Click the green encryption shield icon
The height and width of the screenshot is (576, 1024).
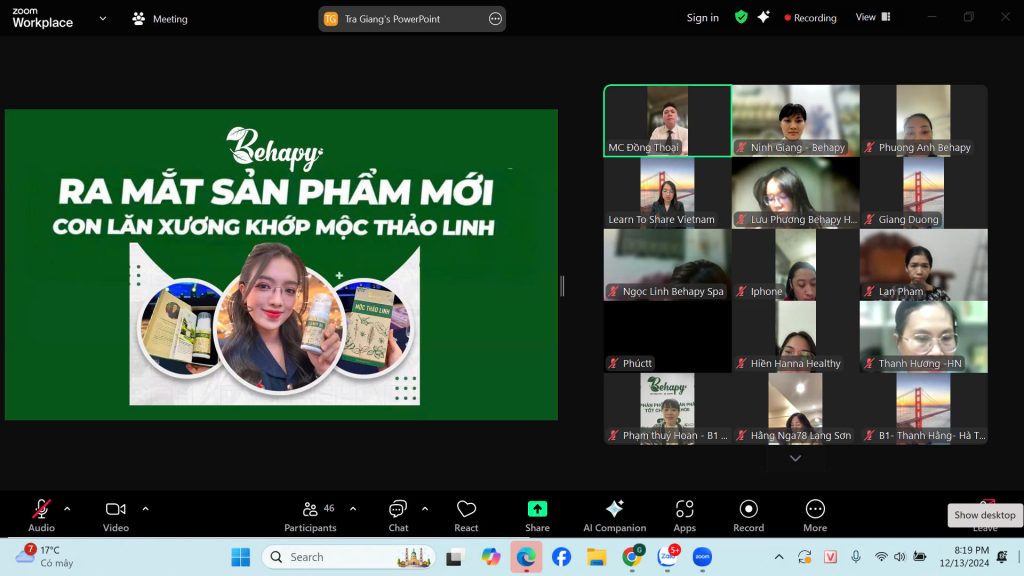pos(741,17)
